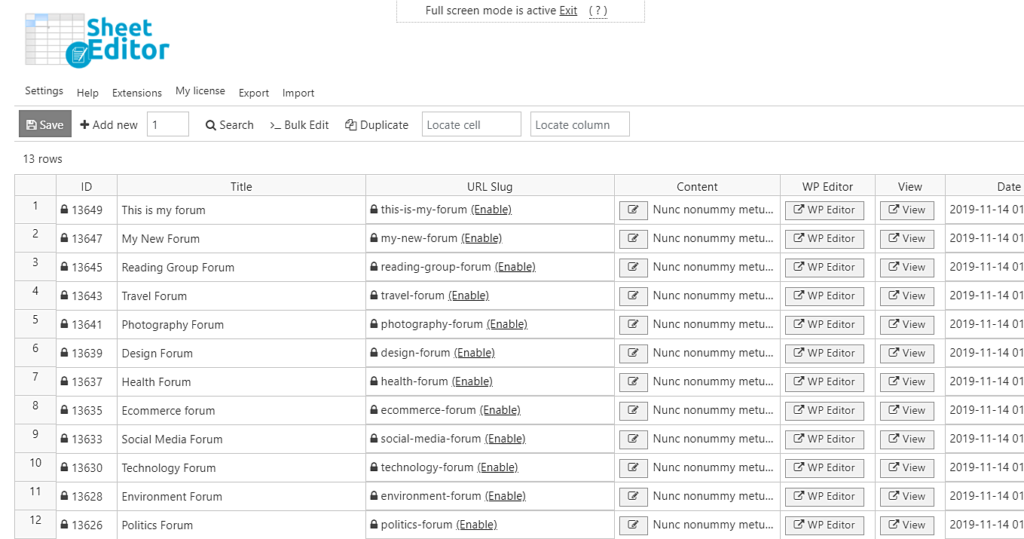Image resolution: width=1024 pixels, height=539 pixels.
Task: Edit content icon for Environment Forum
Action: [633, 497]
